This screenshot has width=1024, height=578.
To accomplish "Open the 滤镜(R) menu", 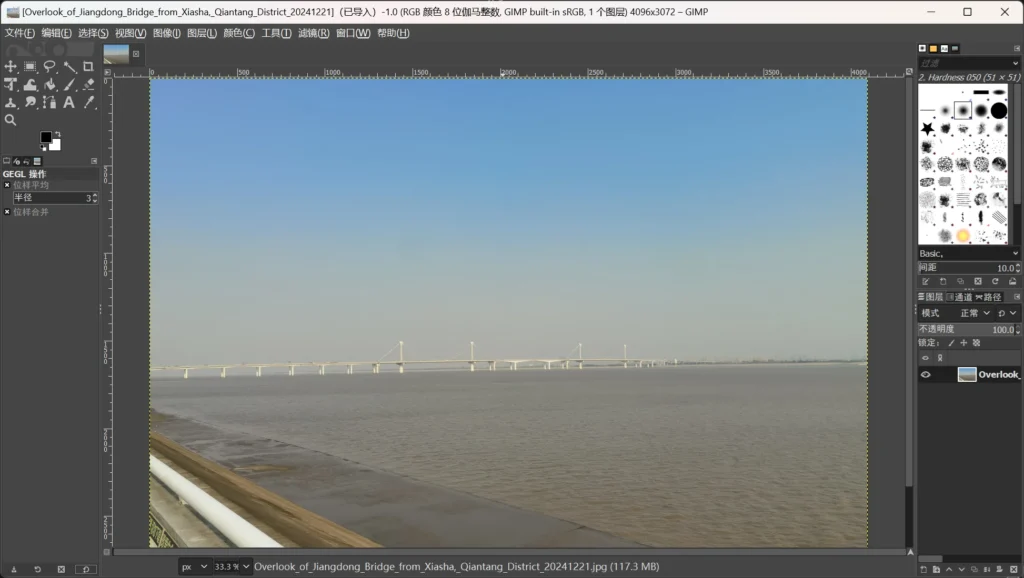I will click(x=313, y=33).
